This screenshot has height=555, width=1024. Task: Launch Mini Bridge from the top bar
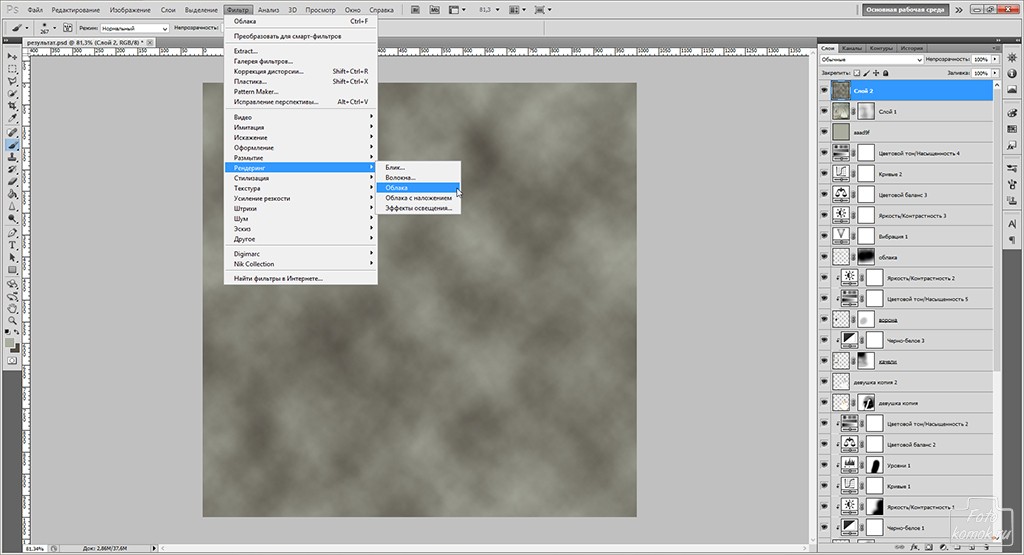434,10
